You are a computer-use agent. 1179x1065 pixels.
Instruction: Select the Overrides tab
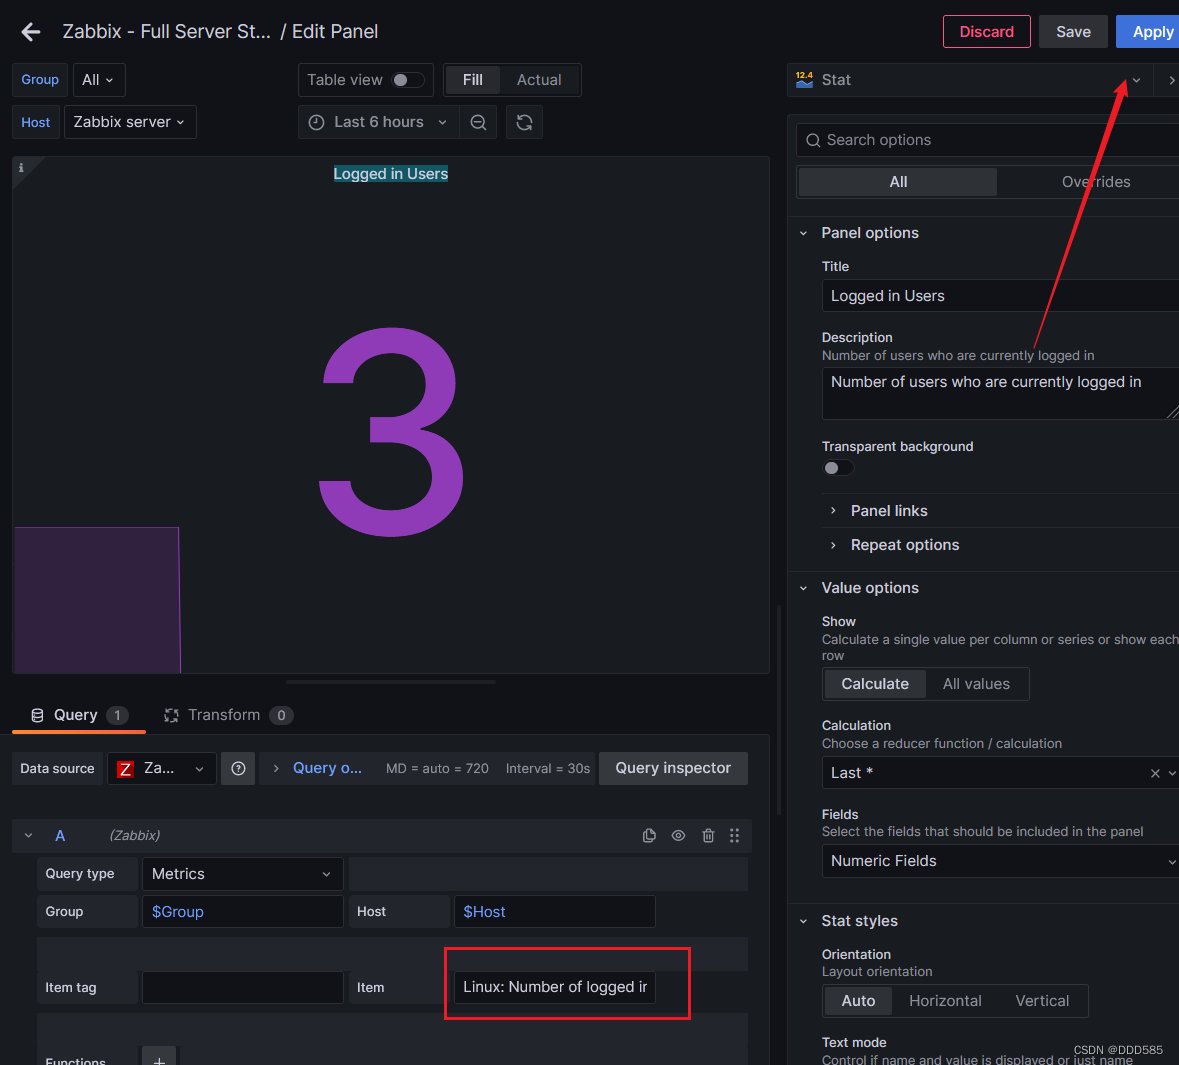(1096, 182)
